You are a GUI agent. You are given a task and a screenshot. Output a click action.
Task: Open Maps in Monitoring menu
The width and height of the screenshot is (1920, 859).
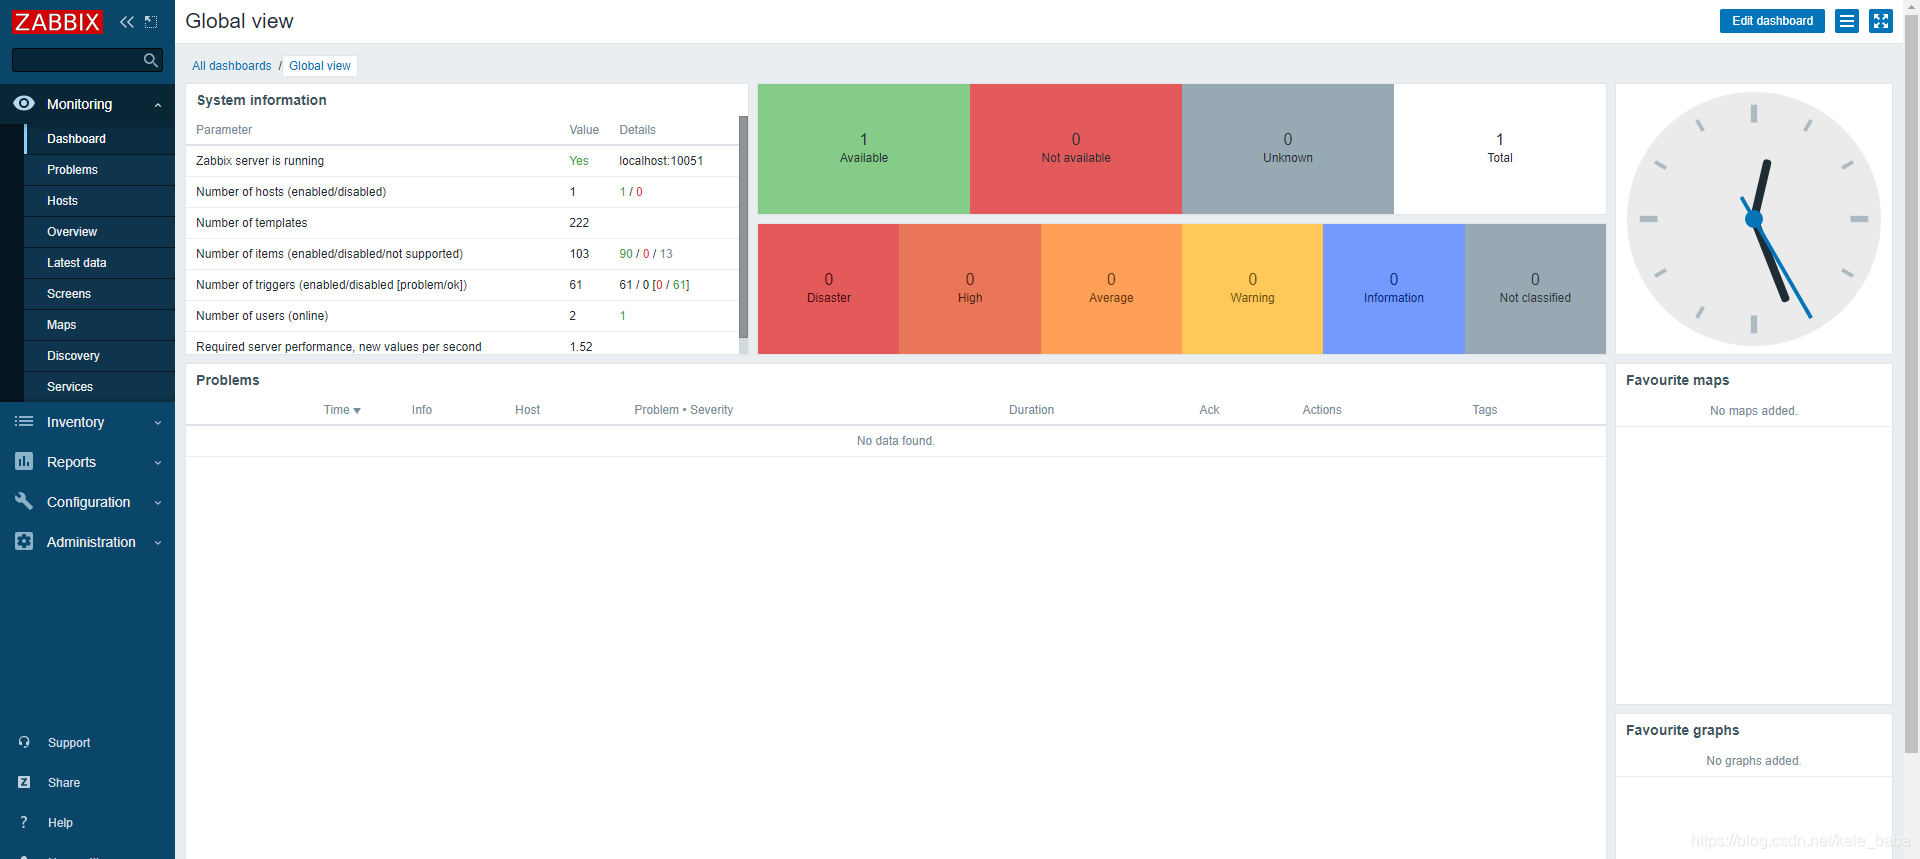point(100,325)
